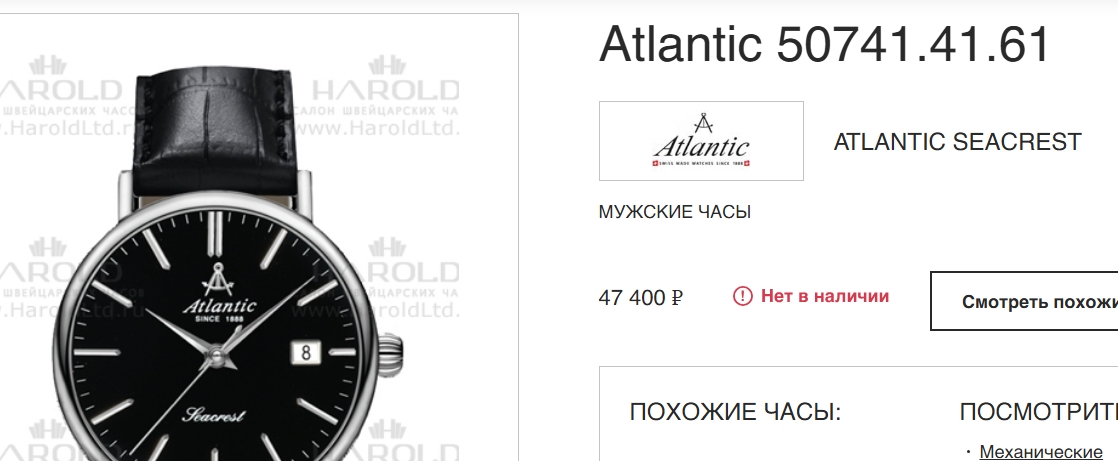Click the Harold watermark logo at top left of photo

tap(59, 95)
